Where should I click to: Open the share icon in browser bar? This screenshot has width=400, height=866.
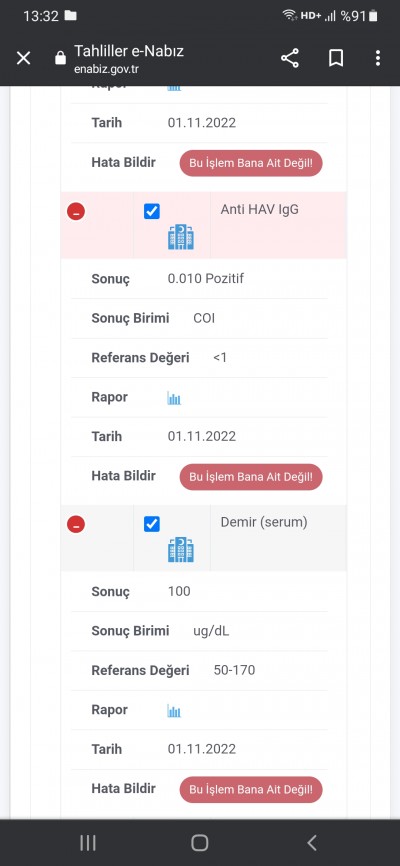290,58
